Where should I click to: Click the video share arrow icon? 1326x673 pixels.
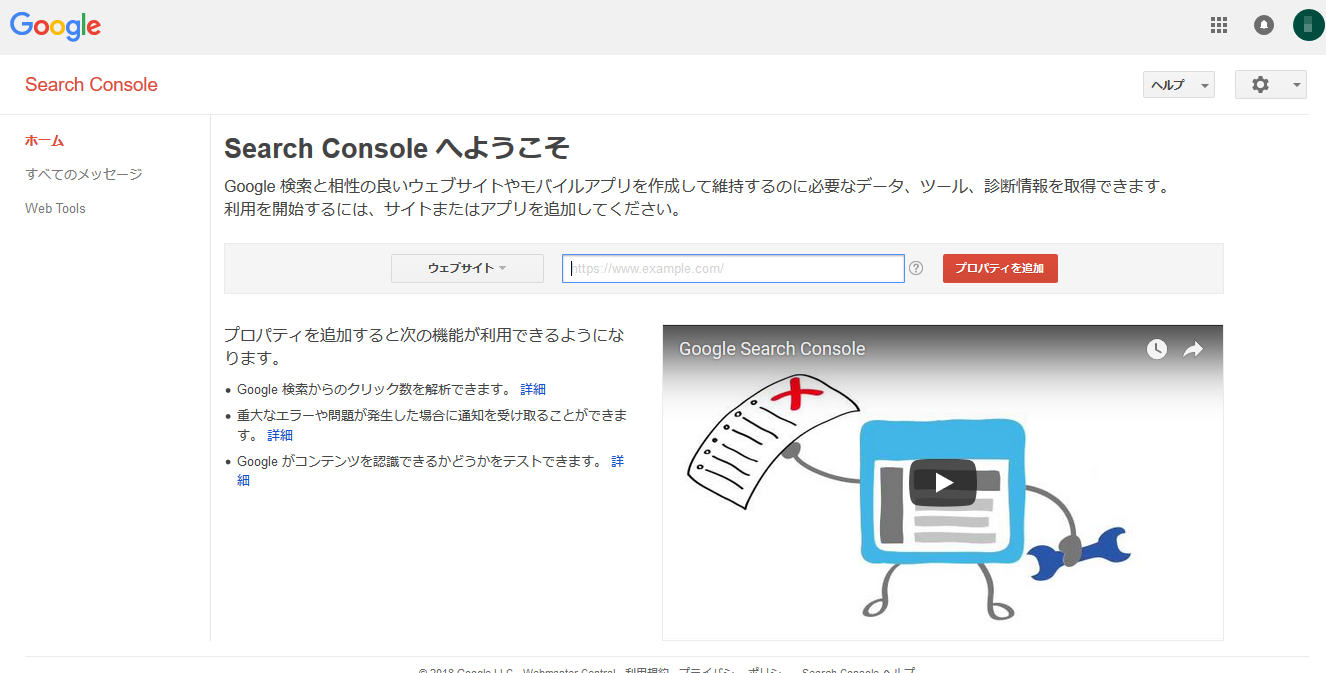1193,349
